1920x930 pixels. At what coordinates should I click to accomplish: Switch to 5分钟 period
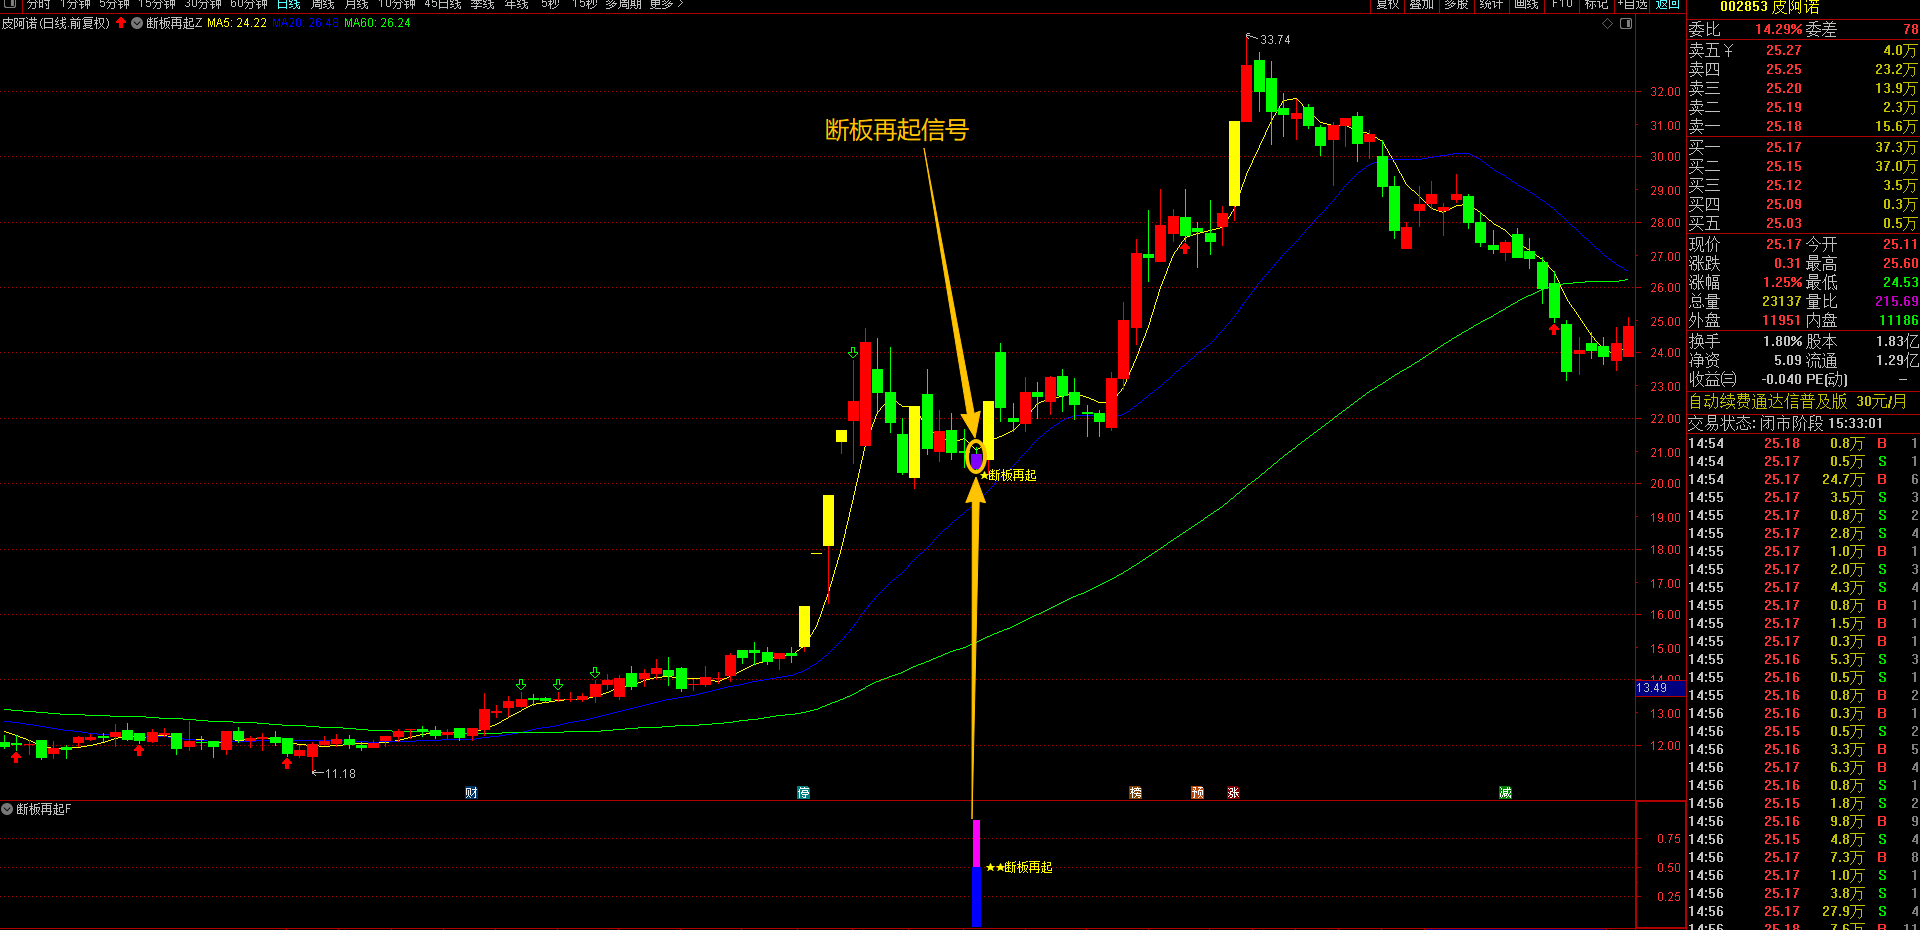coord(114,4)
